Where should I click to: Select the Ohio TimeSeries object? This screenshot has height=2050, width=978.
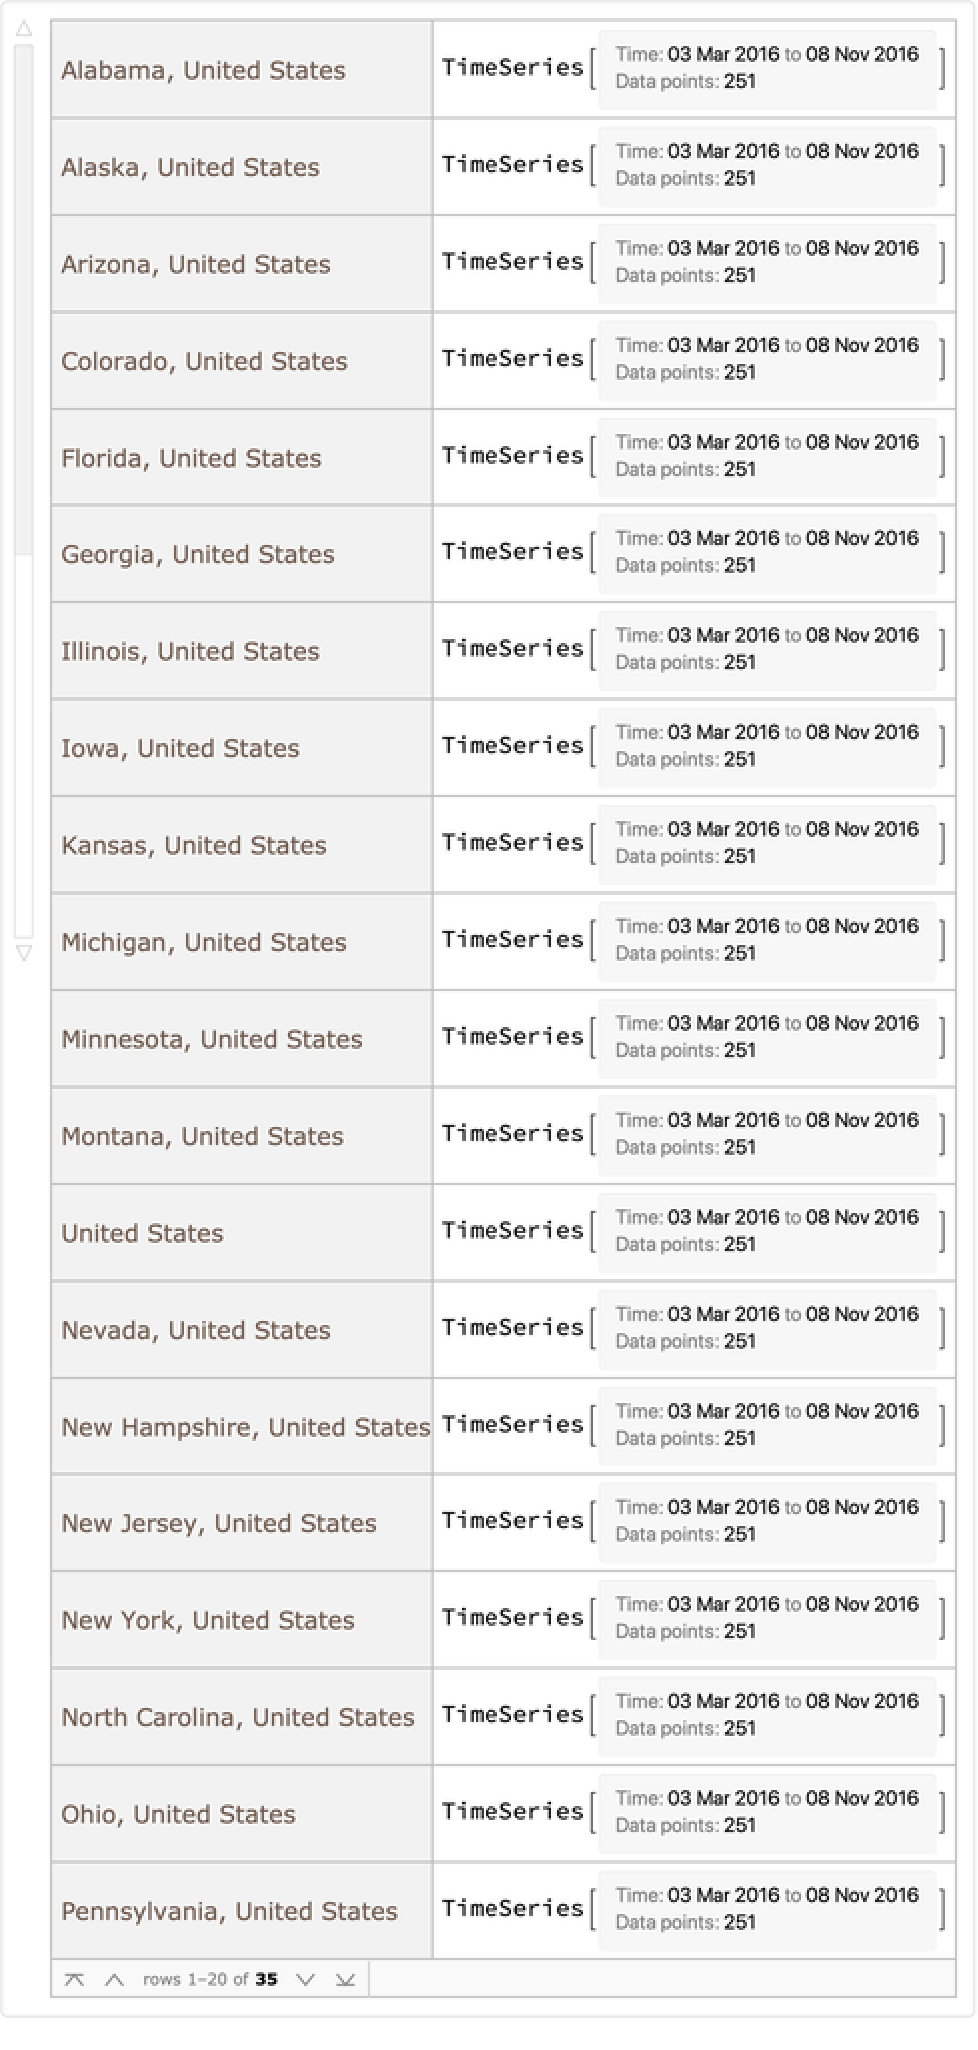766,1812
